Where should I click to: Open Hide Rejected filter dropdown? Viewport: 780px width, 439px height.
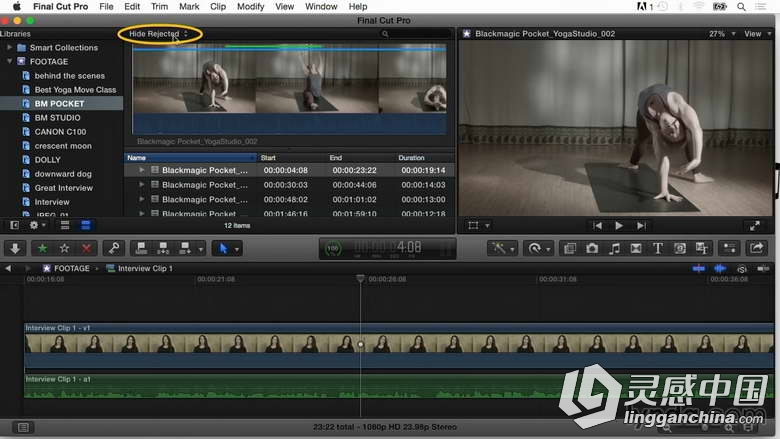click(158, 34)
